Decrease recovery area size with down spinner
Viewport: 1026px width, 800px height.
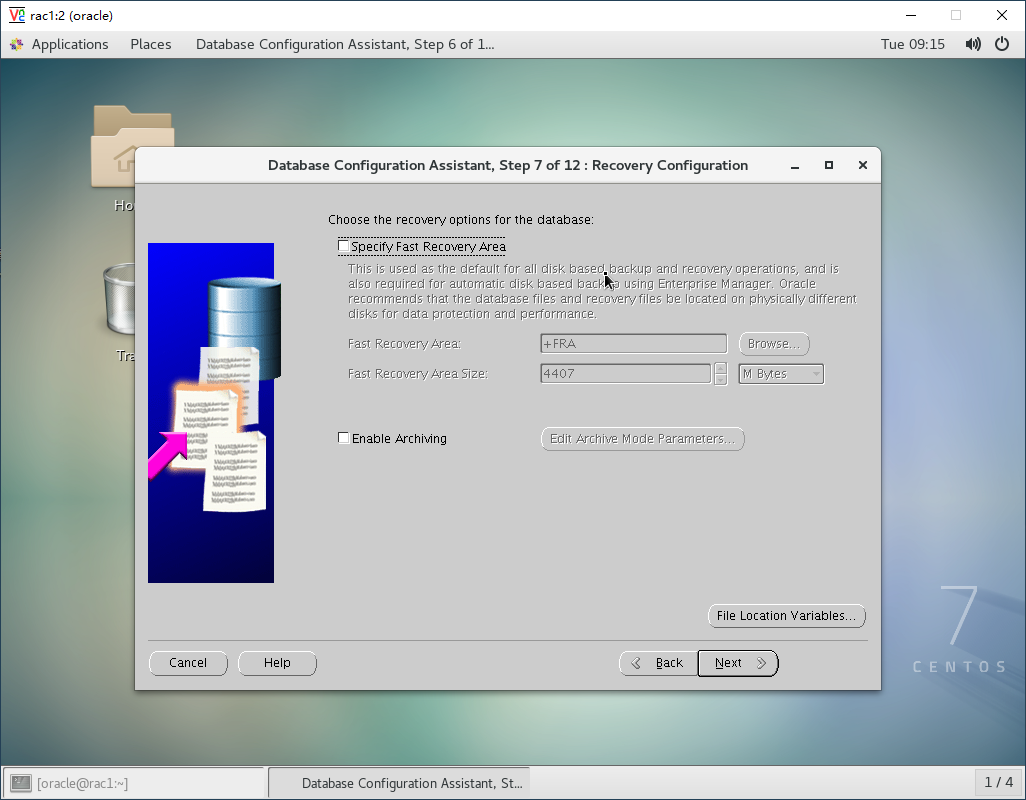pyautogui.click(x=720, y=379)
